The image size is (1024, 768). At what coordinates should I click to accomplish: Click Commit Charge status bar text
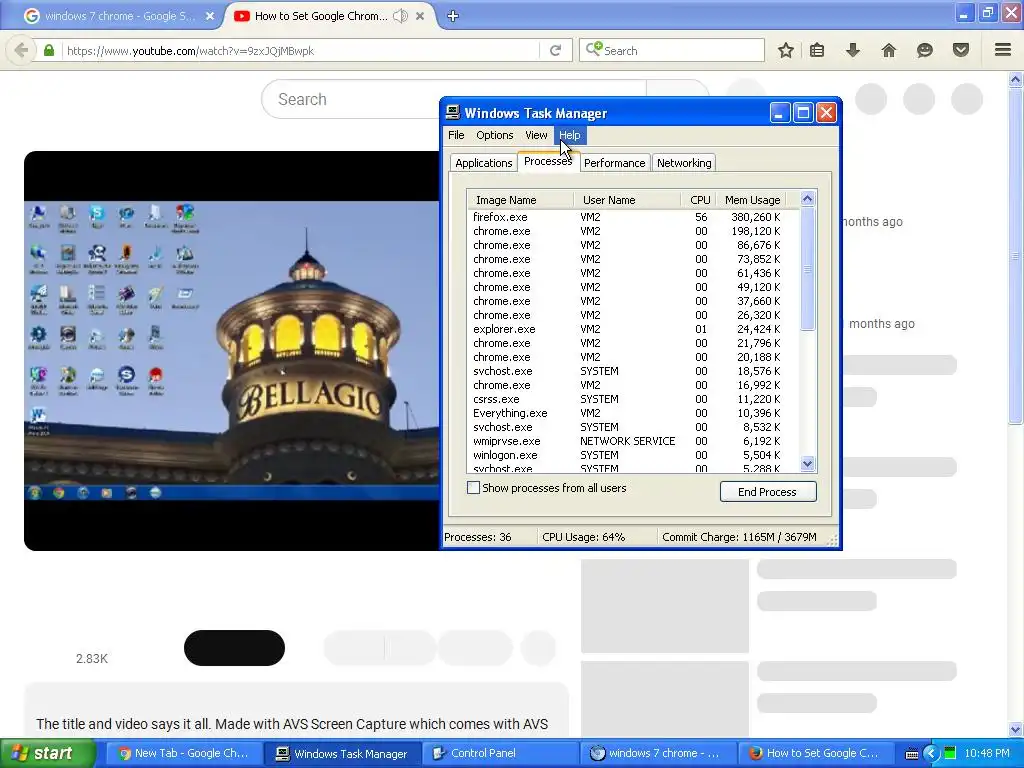click(x=739, y=537)
